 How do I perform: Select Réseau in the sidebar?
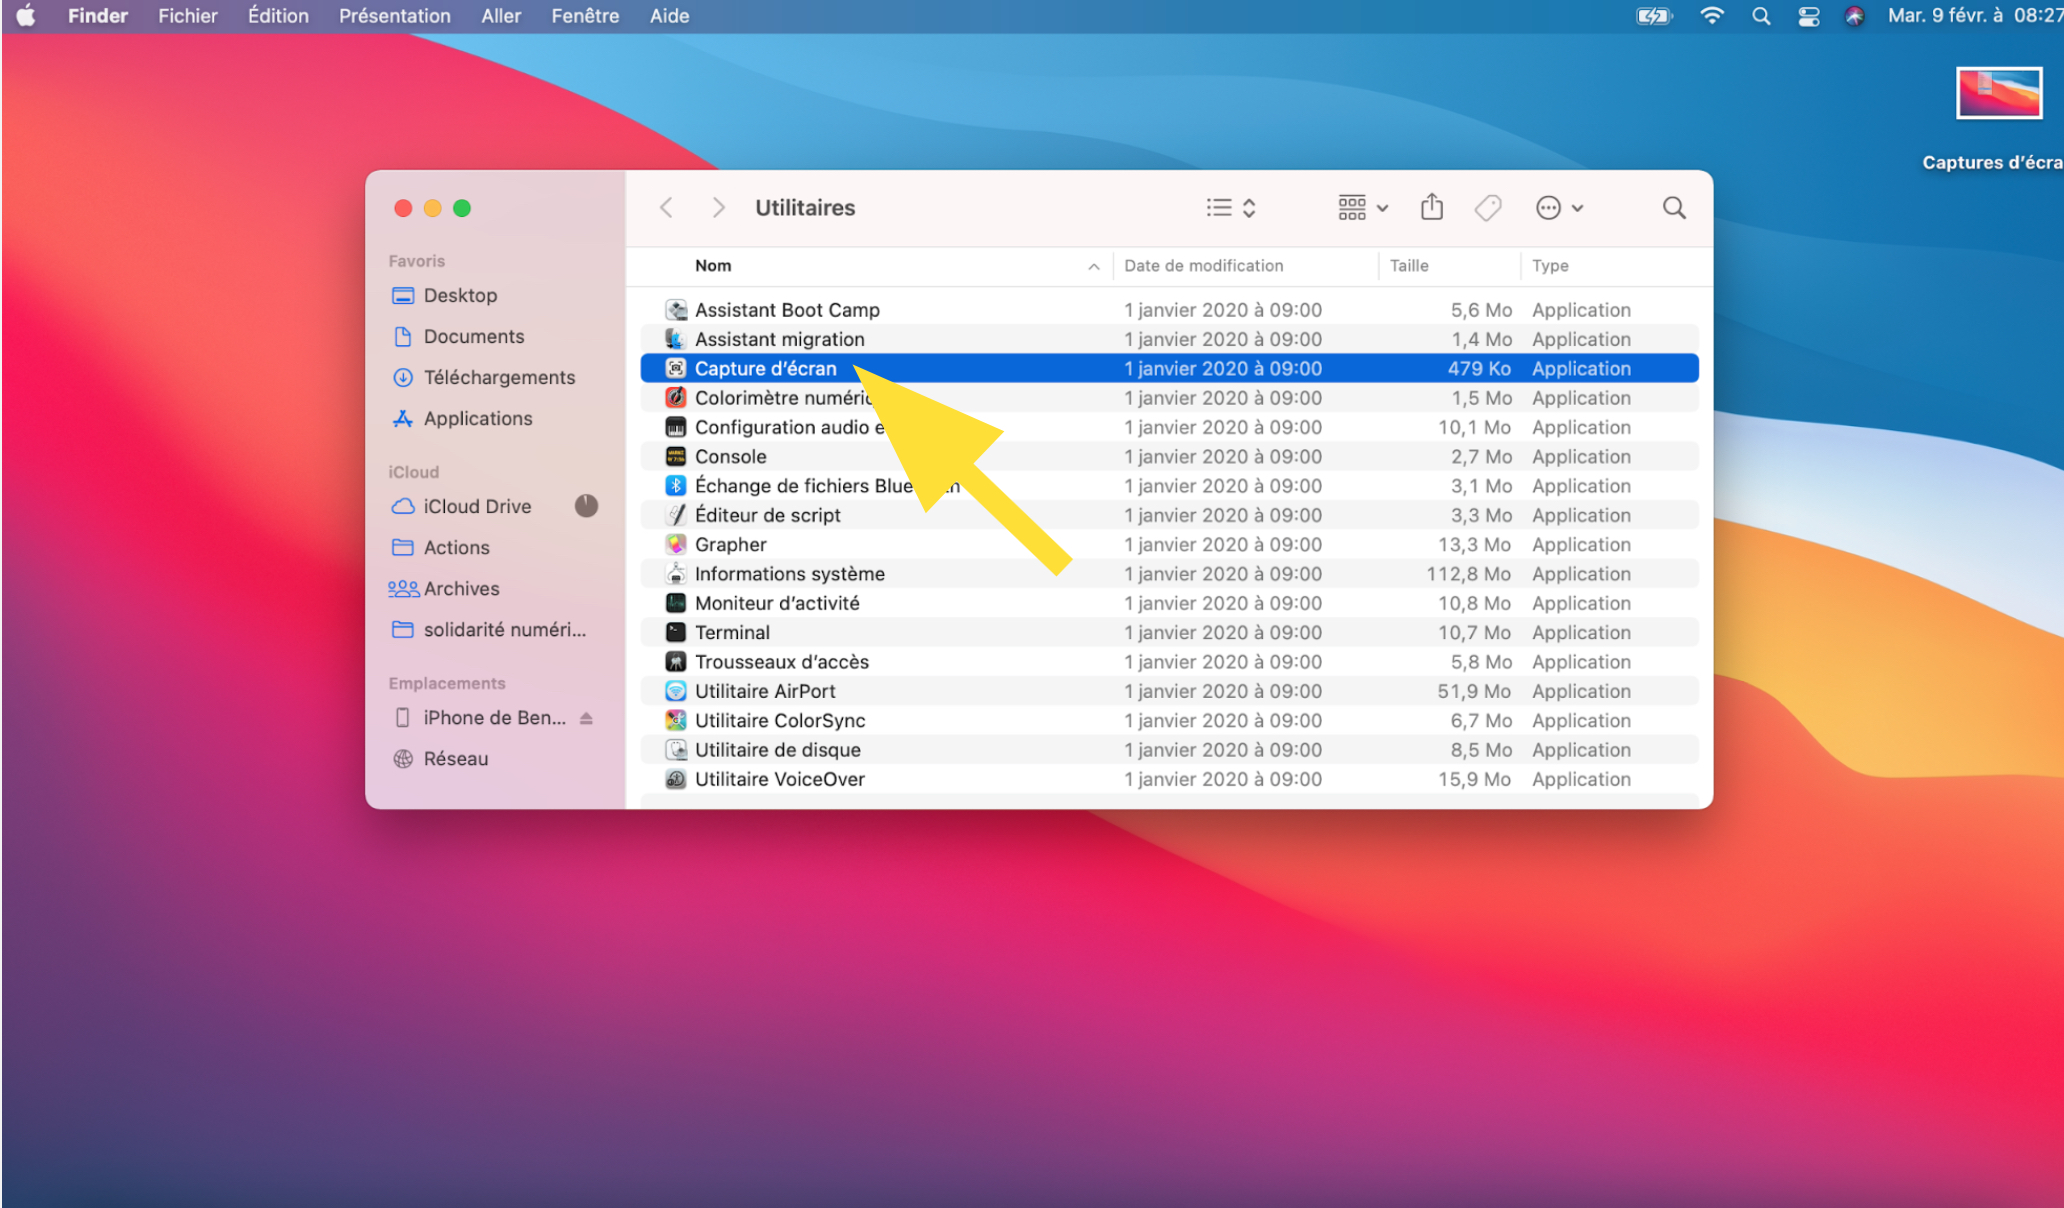click(441, 758)
